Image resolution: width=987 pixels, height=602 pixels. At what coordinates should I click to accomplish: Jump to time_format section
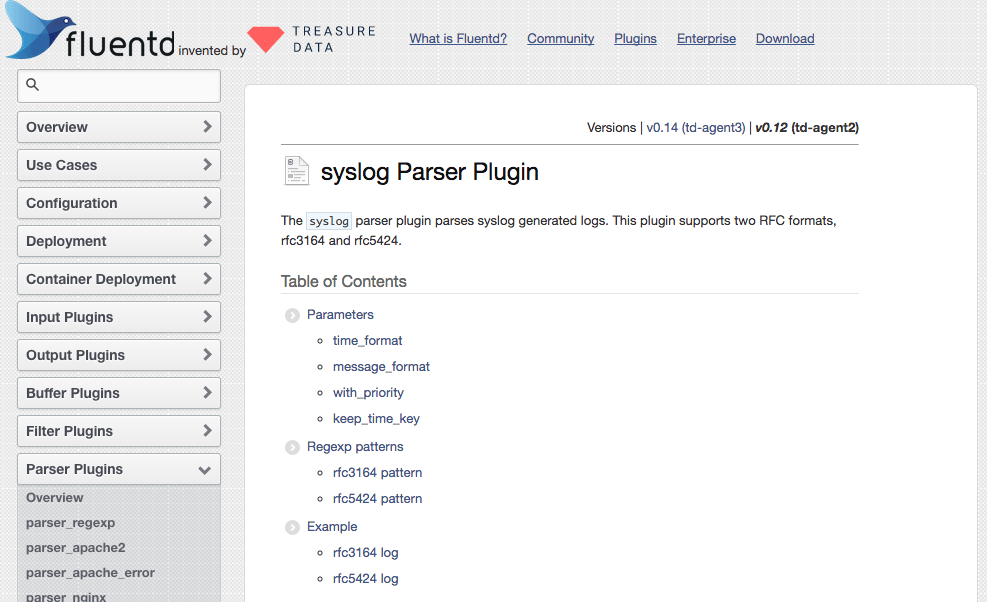point(367,341)
